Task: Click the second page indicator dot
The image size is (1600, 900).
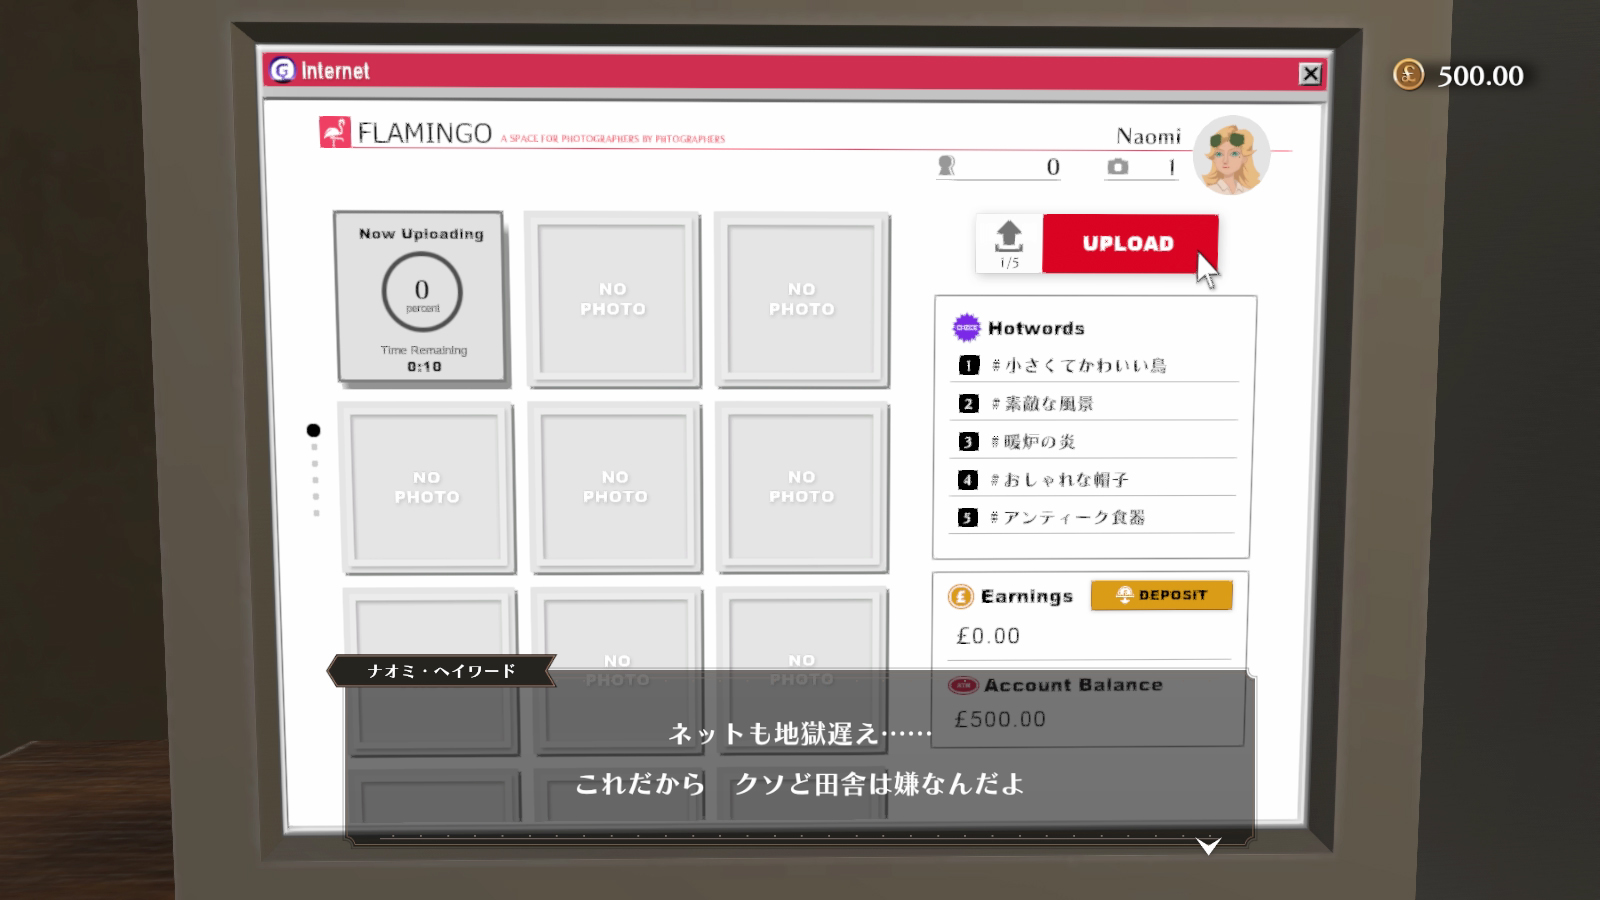Action: (x=315, y=447)
